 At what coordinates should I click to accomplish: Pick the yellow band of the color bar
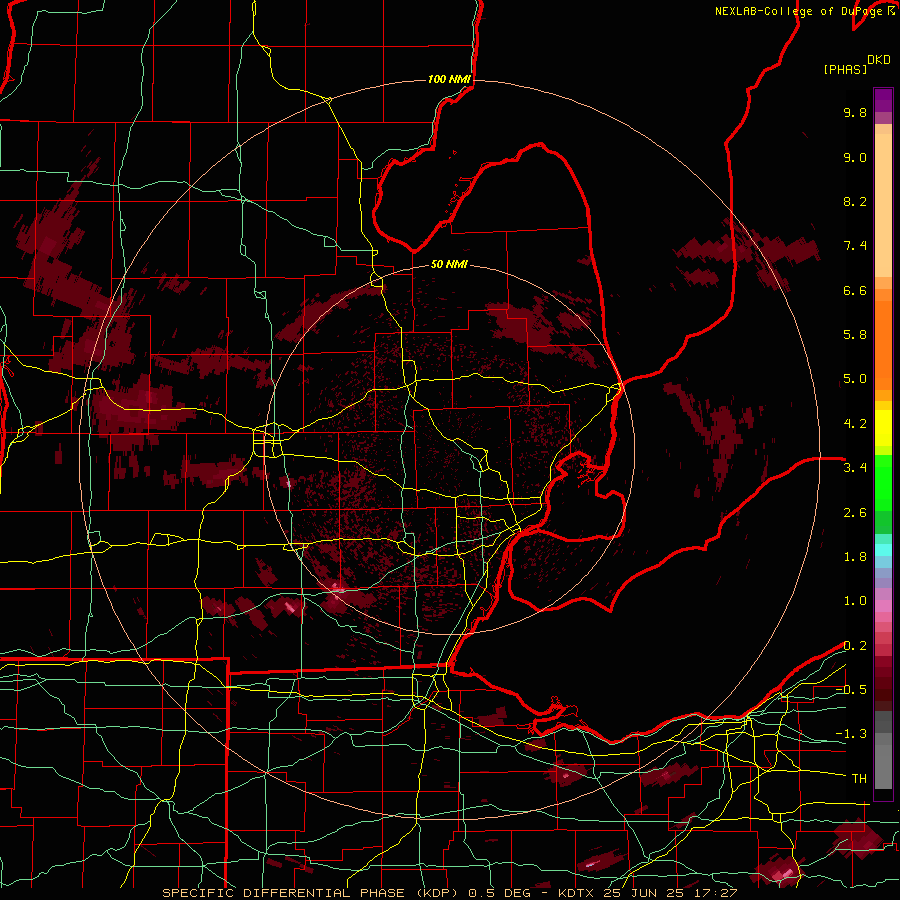tap(883, 427)
